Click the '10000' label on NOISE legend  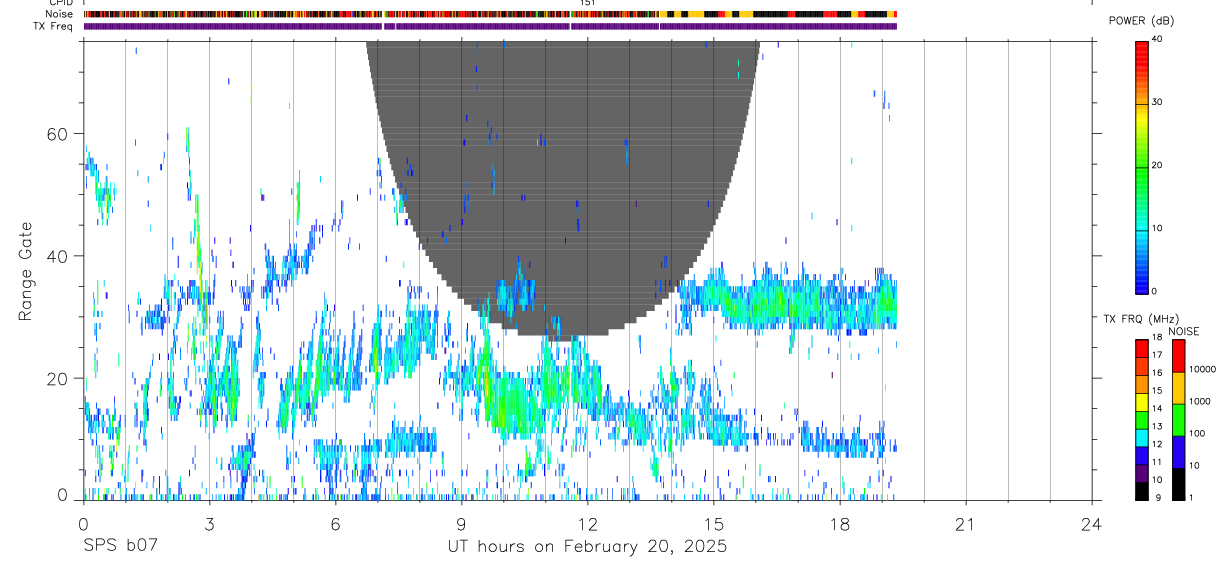click(1202, 369)
